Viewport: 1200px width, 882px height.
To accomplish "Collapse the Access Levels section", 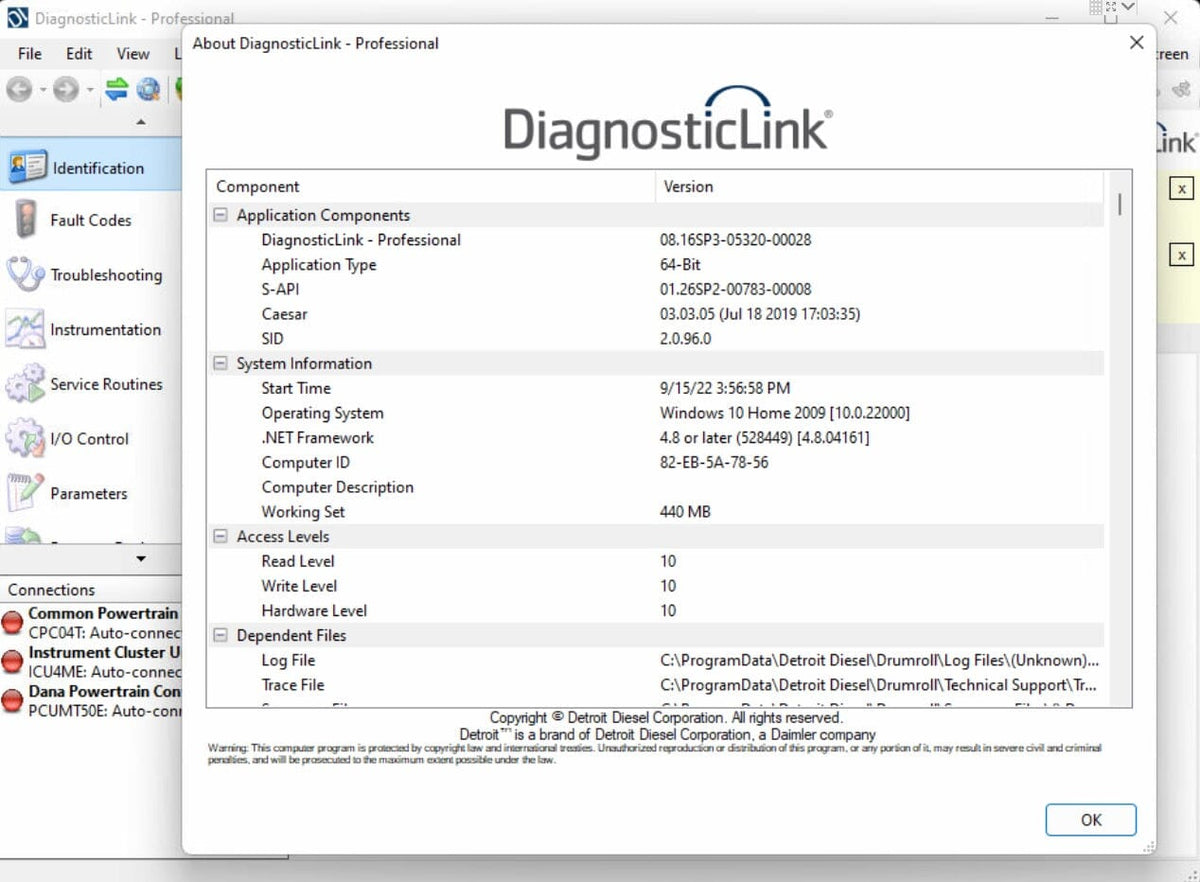I will (220, 537).
